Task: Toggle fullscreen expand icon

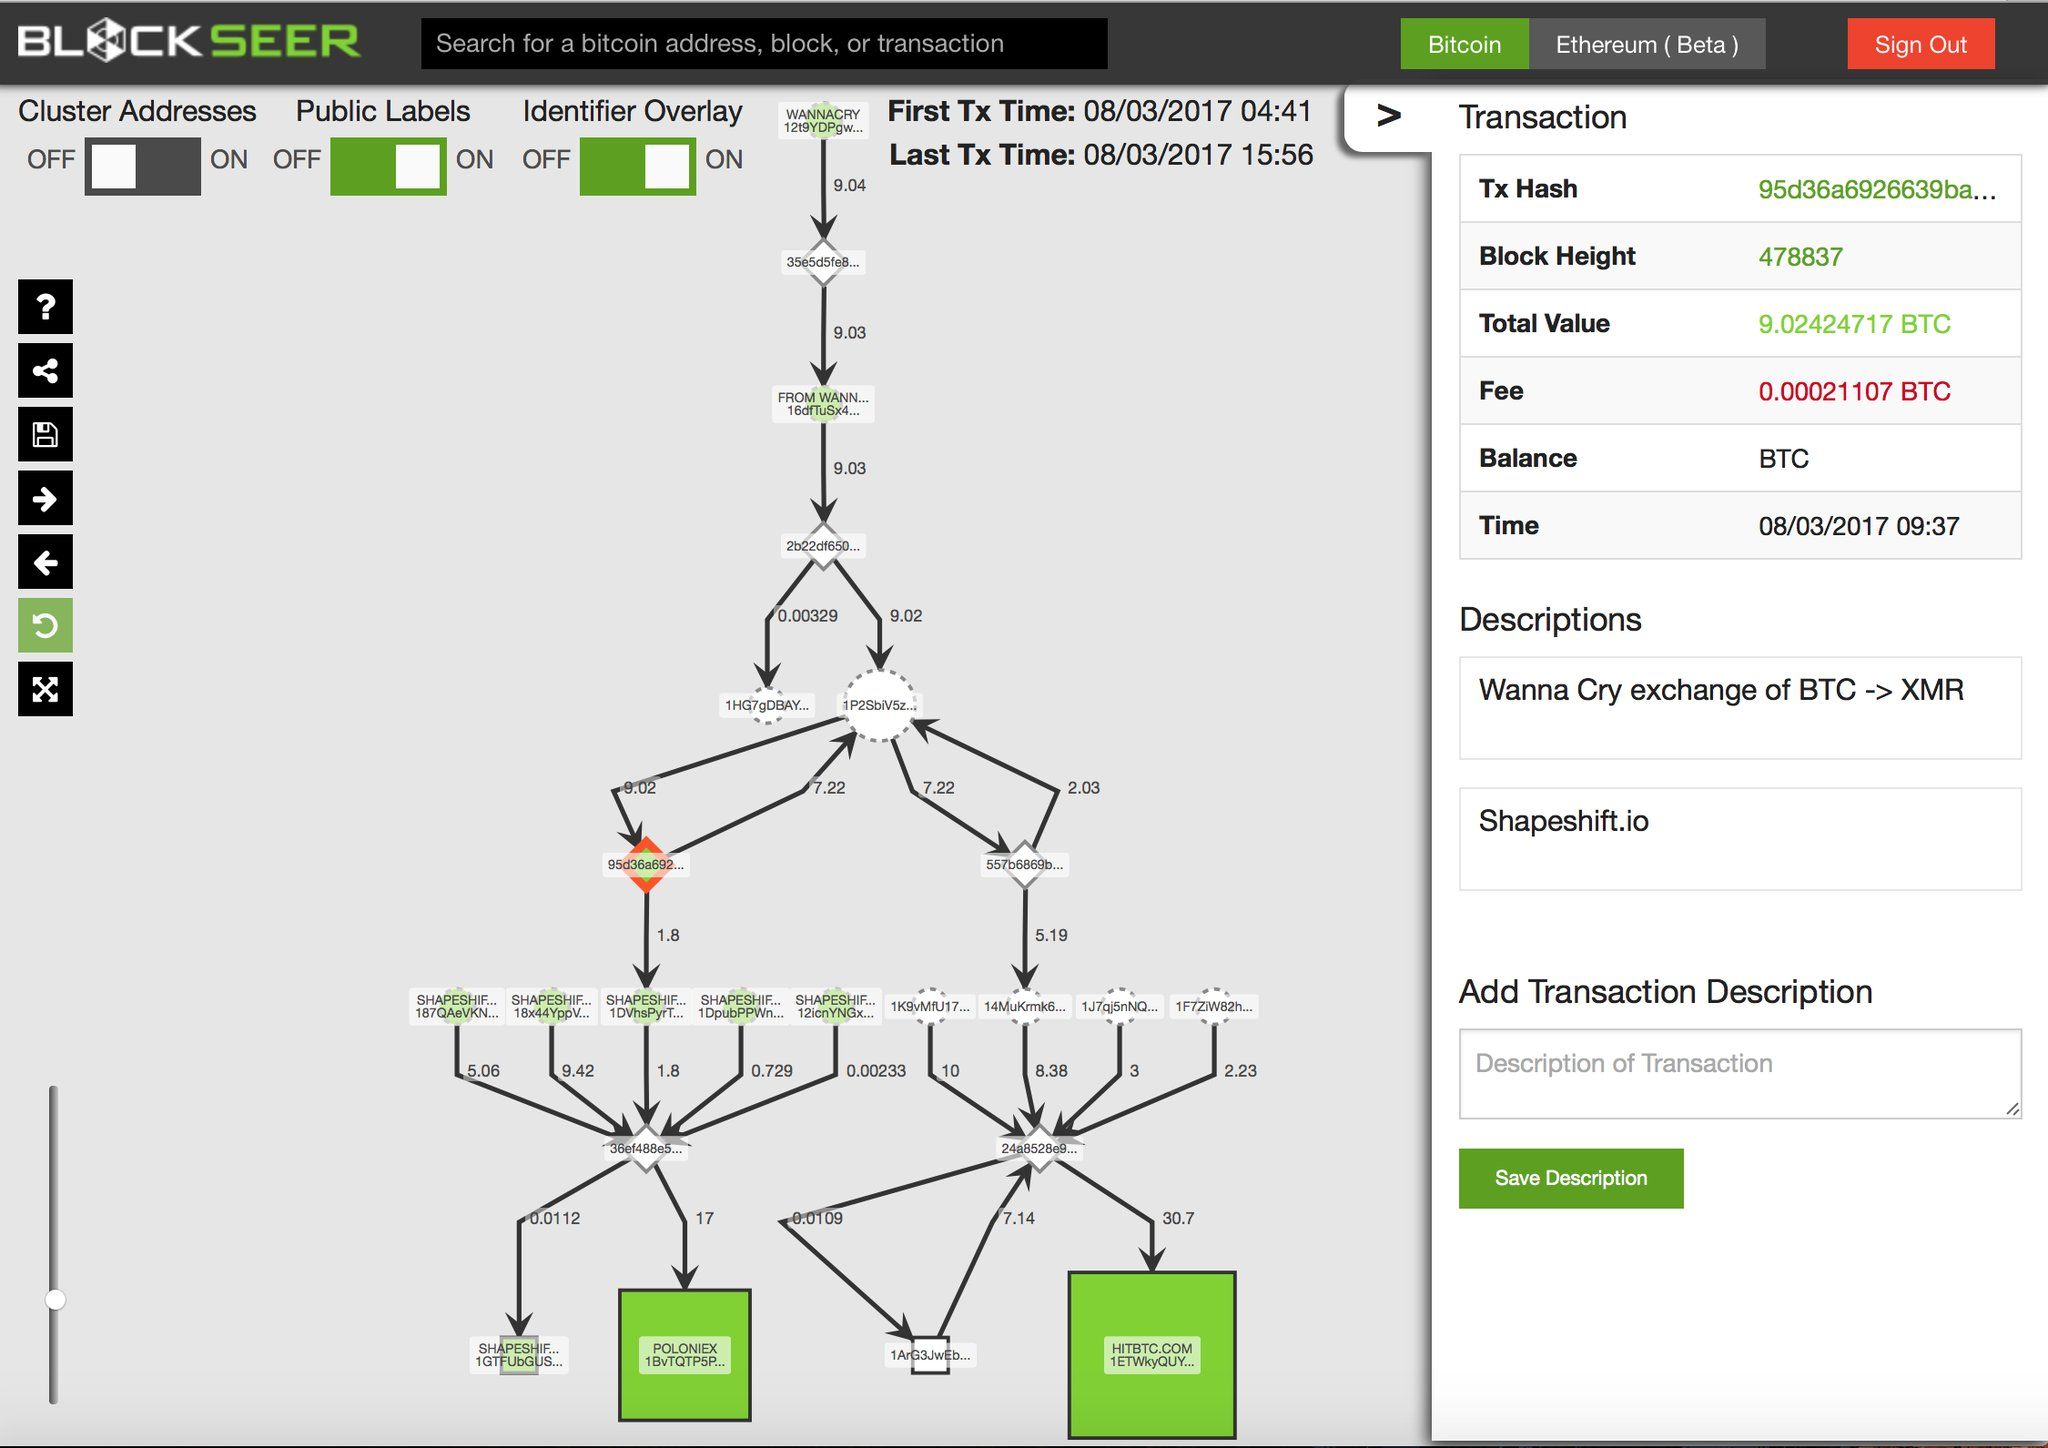Action: pos(45,689)
